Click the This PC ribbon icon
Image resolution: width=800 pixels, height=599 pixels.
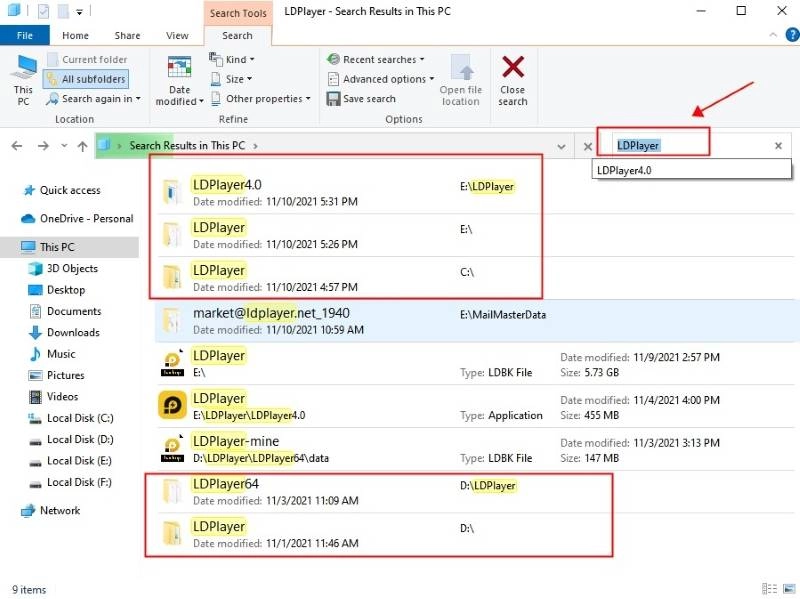(x=23, y=68)
